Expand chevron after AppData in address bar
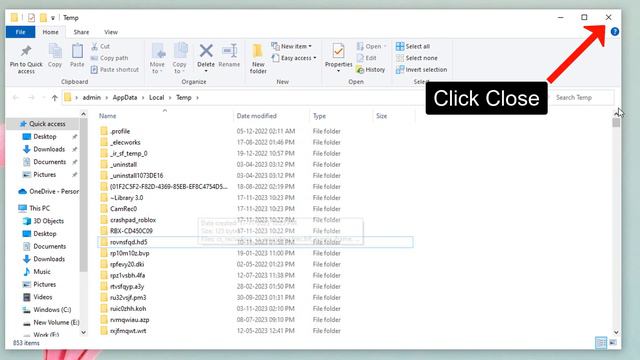Screen dimensions: 640x360 click(x=143, y=98)
